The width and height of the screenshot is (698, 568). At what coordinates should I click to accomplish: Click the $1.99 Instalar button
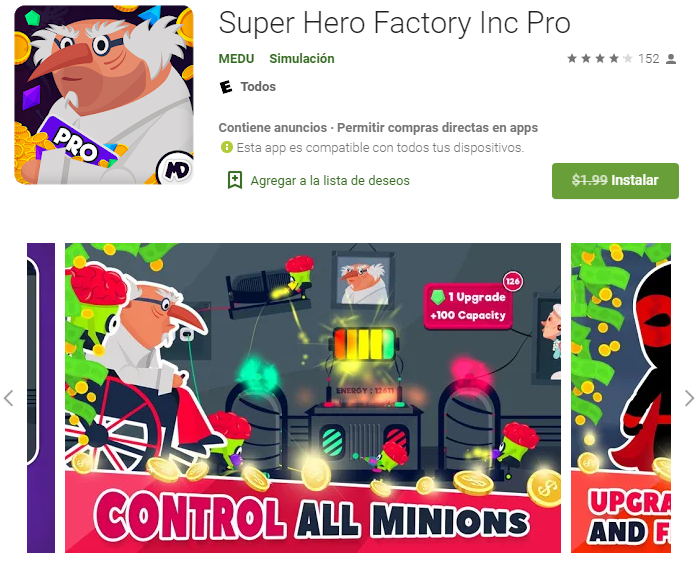tap(615, 181)
